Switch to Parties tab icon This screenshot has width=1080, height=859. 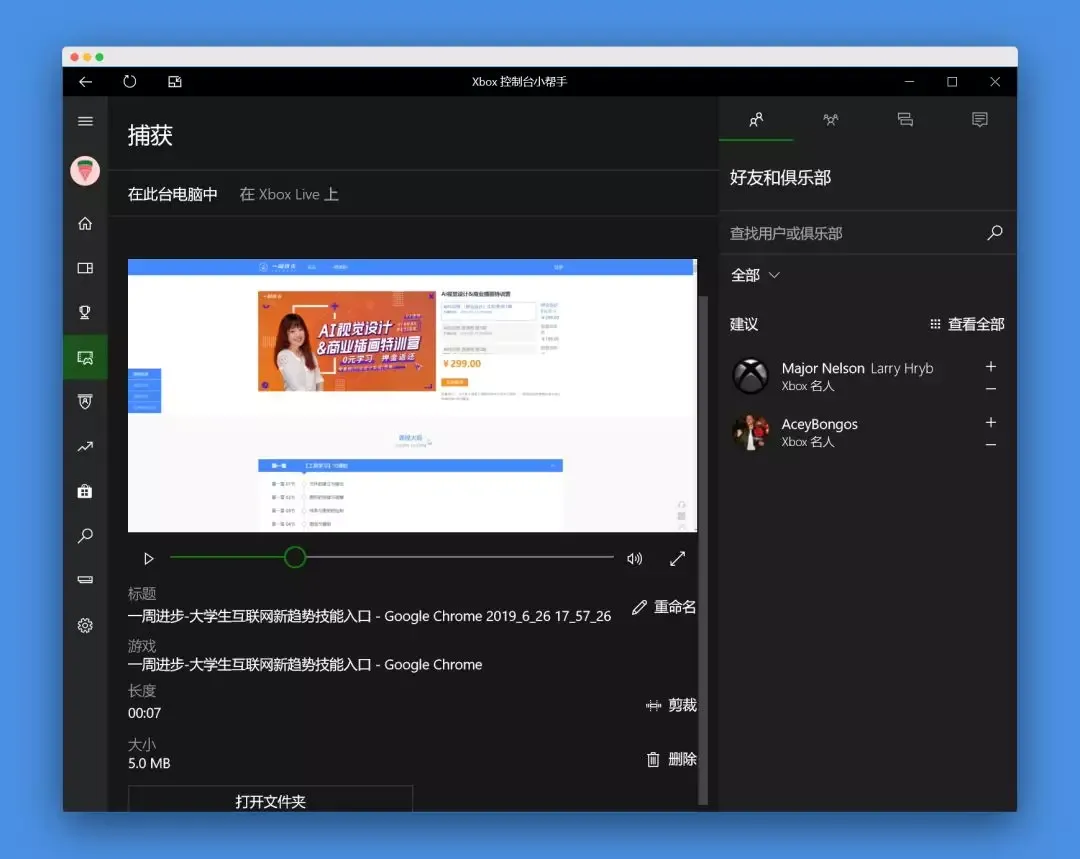[831, 120]
